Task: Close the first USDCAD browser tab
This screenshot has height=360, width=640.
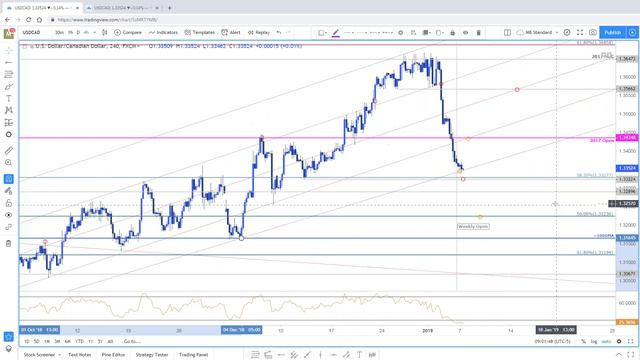Action: point(77,8)
